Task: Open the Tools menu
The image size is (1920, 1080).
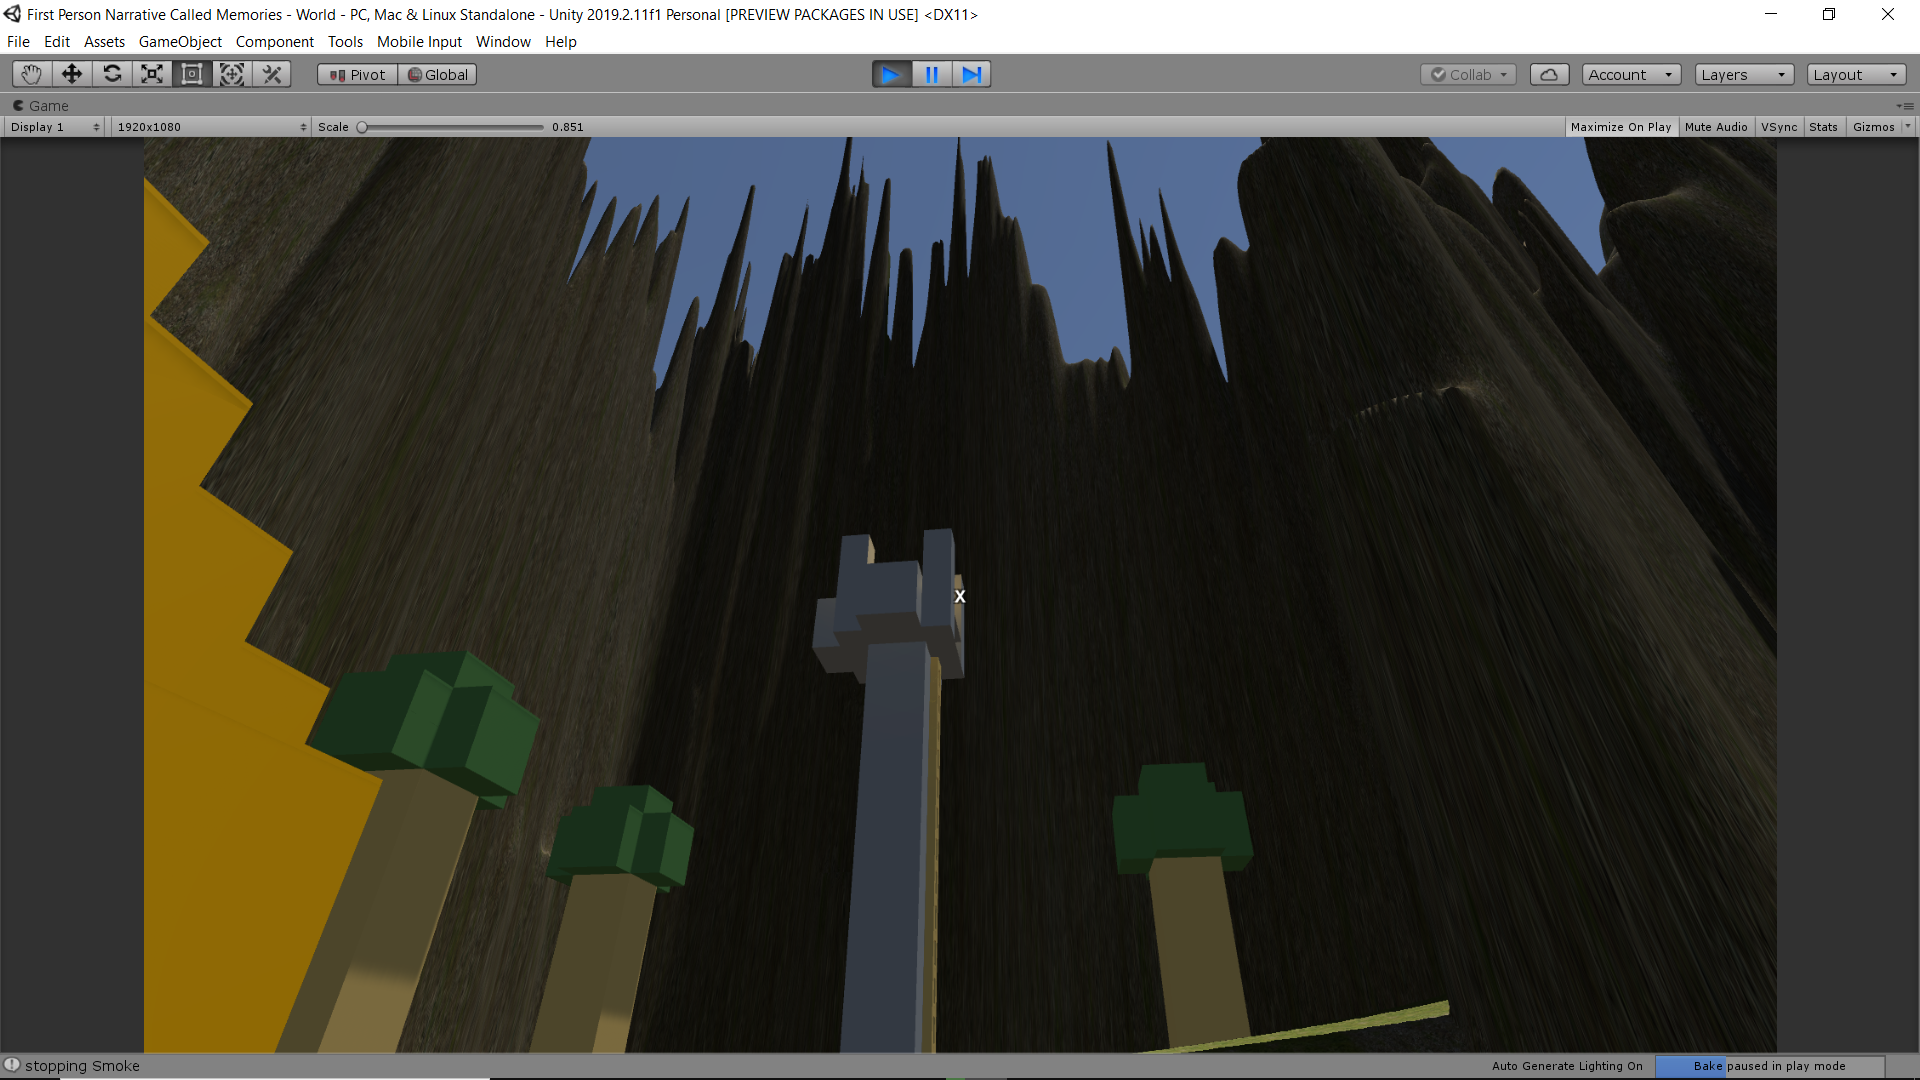Action: (345, 42)
